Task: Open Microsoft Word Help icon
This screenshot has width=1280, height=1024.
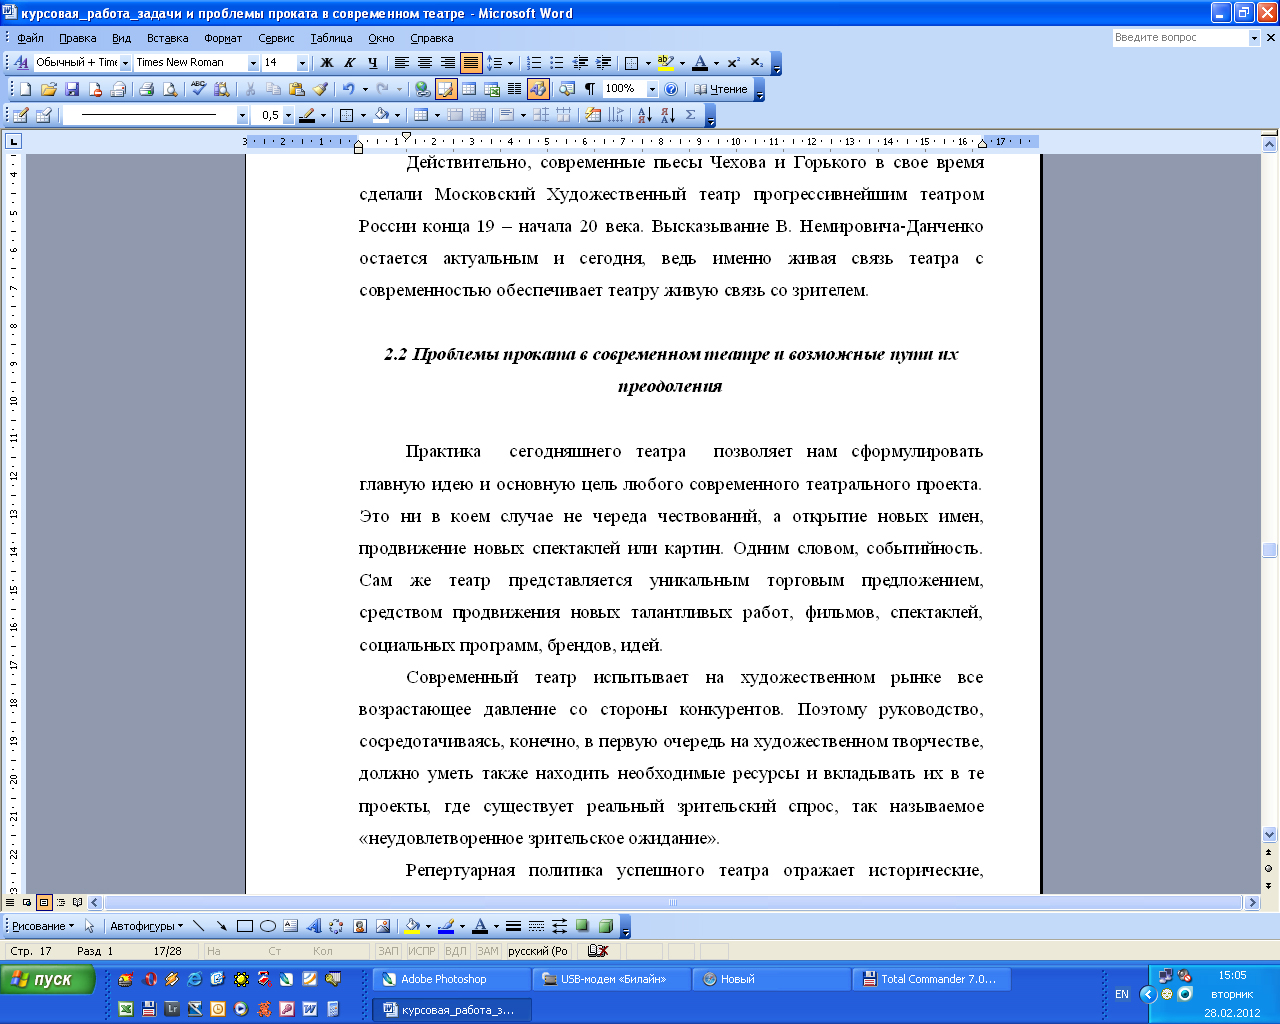Action: (671, 89)
